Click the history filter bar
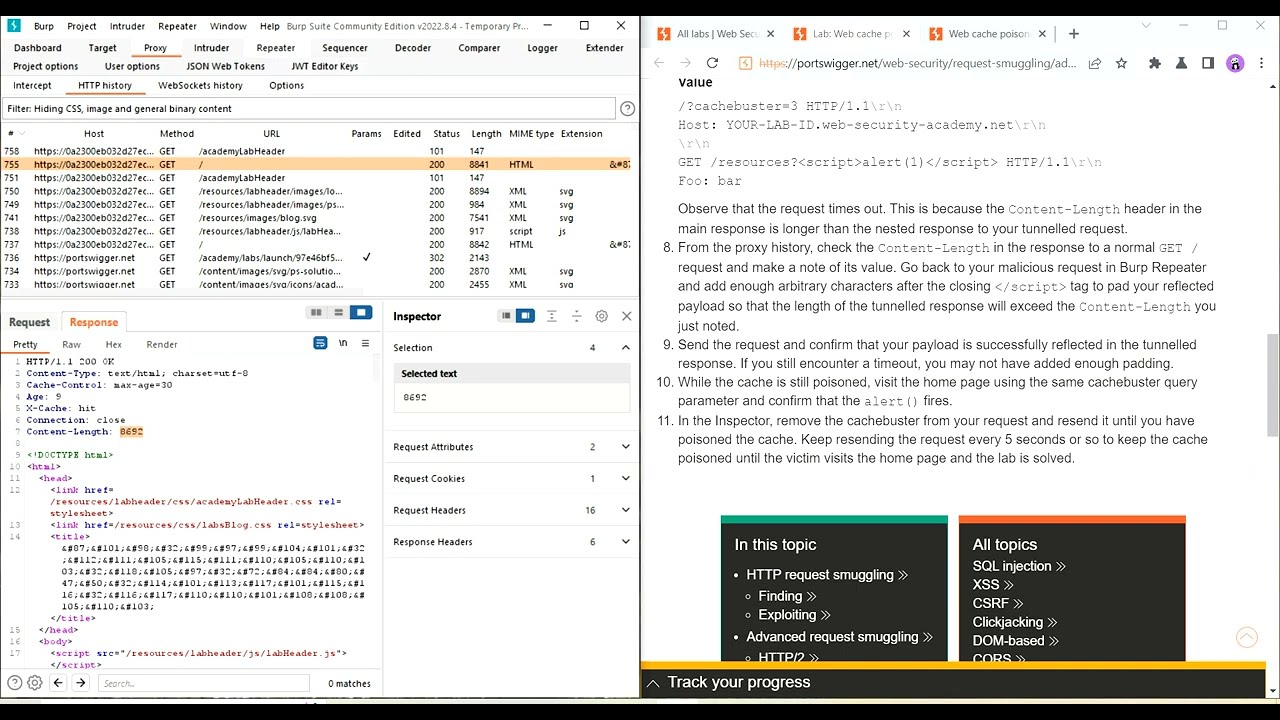Viewport: 1280px width, 720px height. pyautogui.click(x=309, y=108)
